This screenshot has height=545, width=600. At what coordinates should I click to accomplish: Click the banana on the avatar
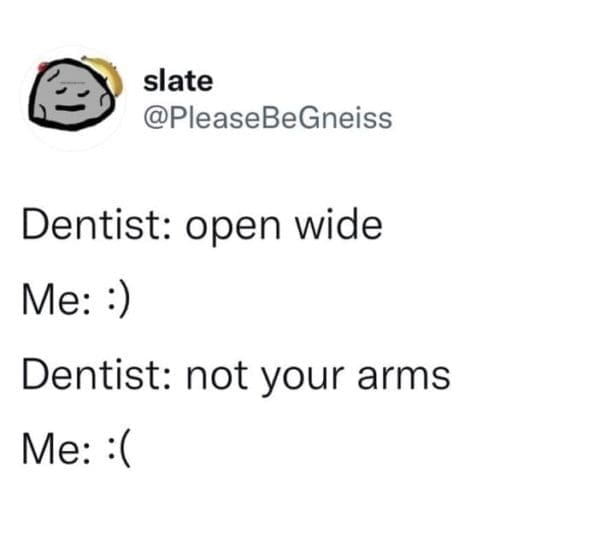pos(106,74)
